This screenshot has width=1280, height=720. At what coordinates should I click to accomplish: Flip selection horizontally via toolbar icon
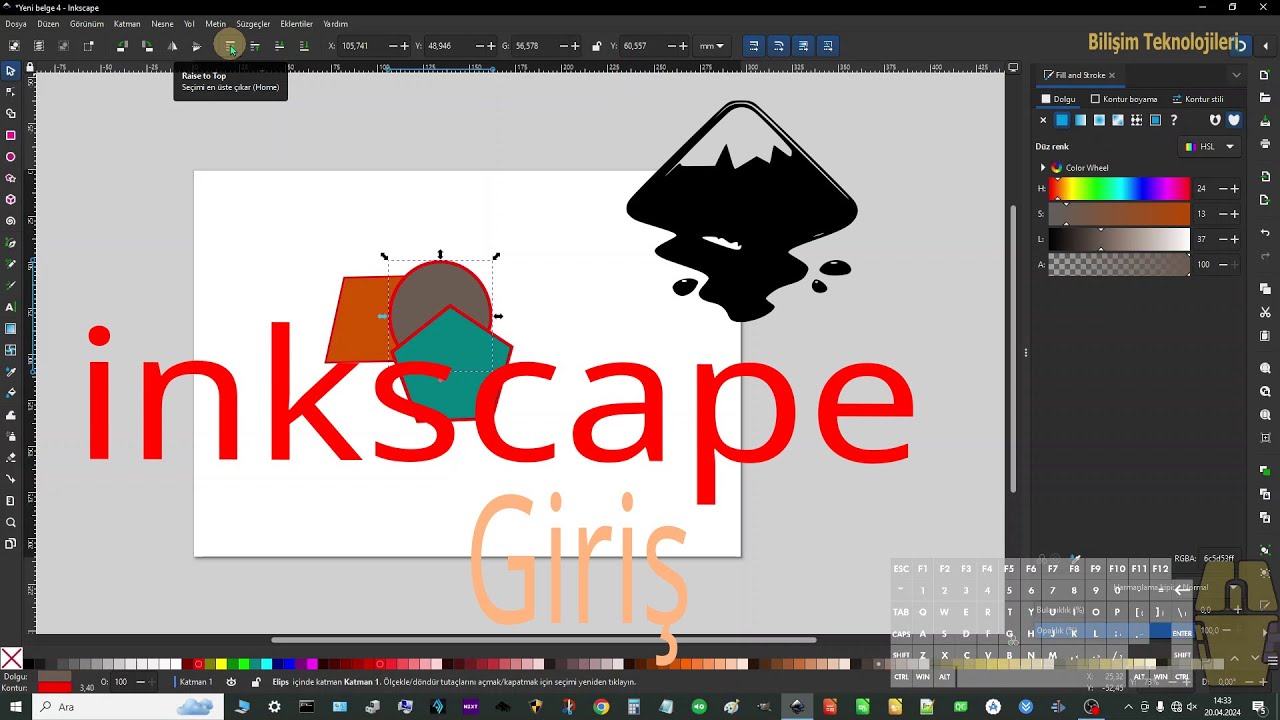[x=172, y=46]
